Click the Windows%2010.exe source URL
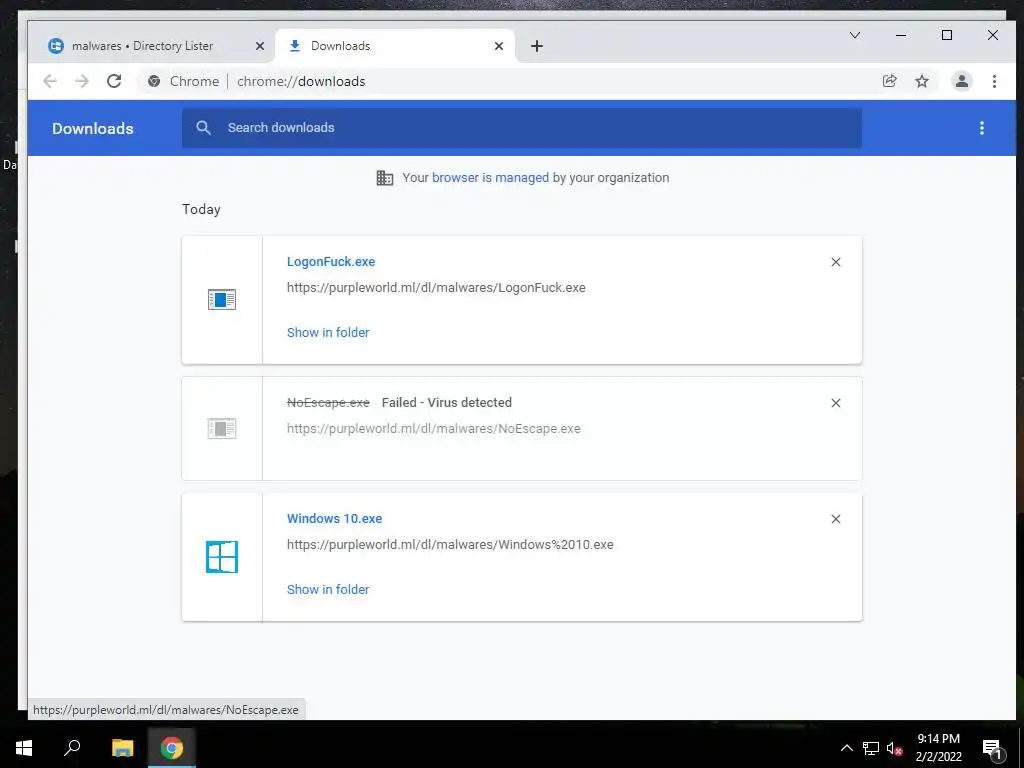1024x768 pixels. [450, 545]
